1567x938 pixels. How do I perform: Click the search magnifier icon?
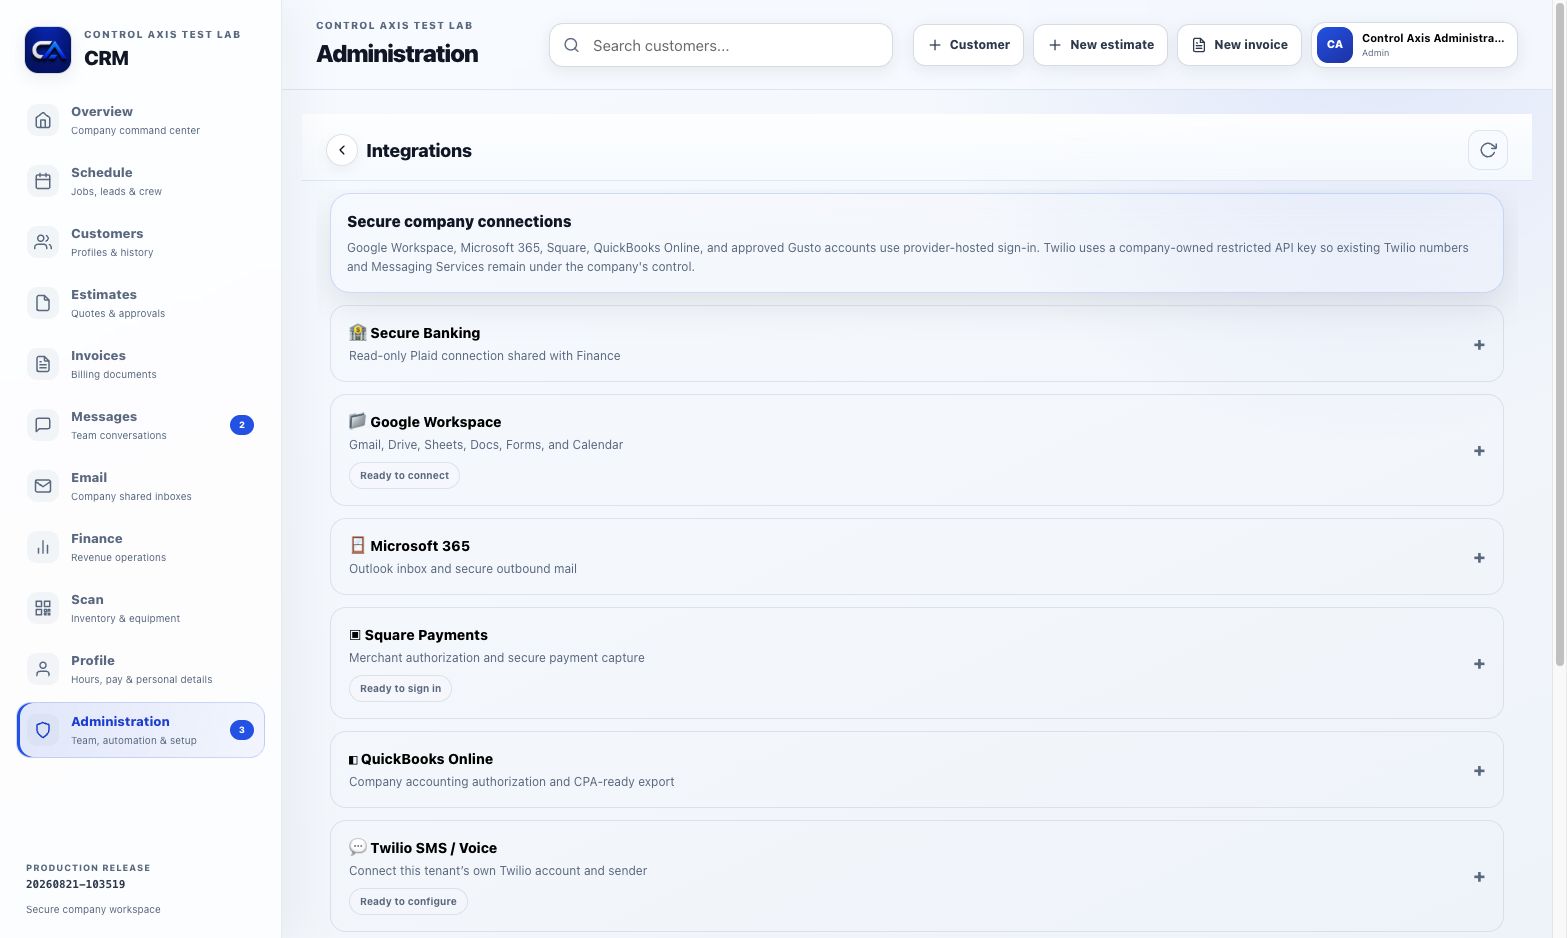coord(572,45)
